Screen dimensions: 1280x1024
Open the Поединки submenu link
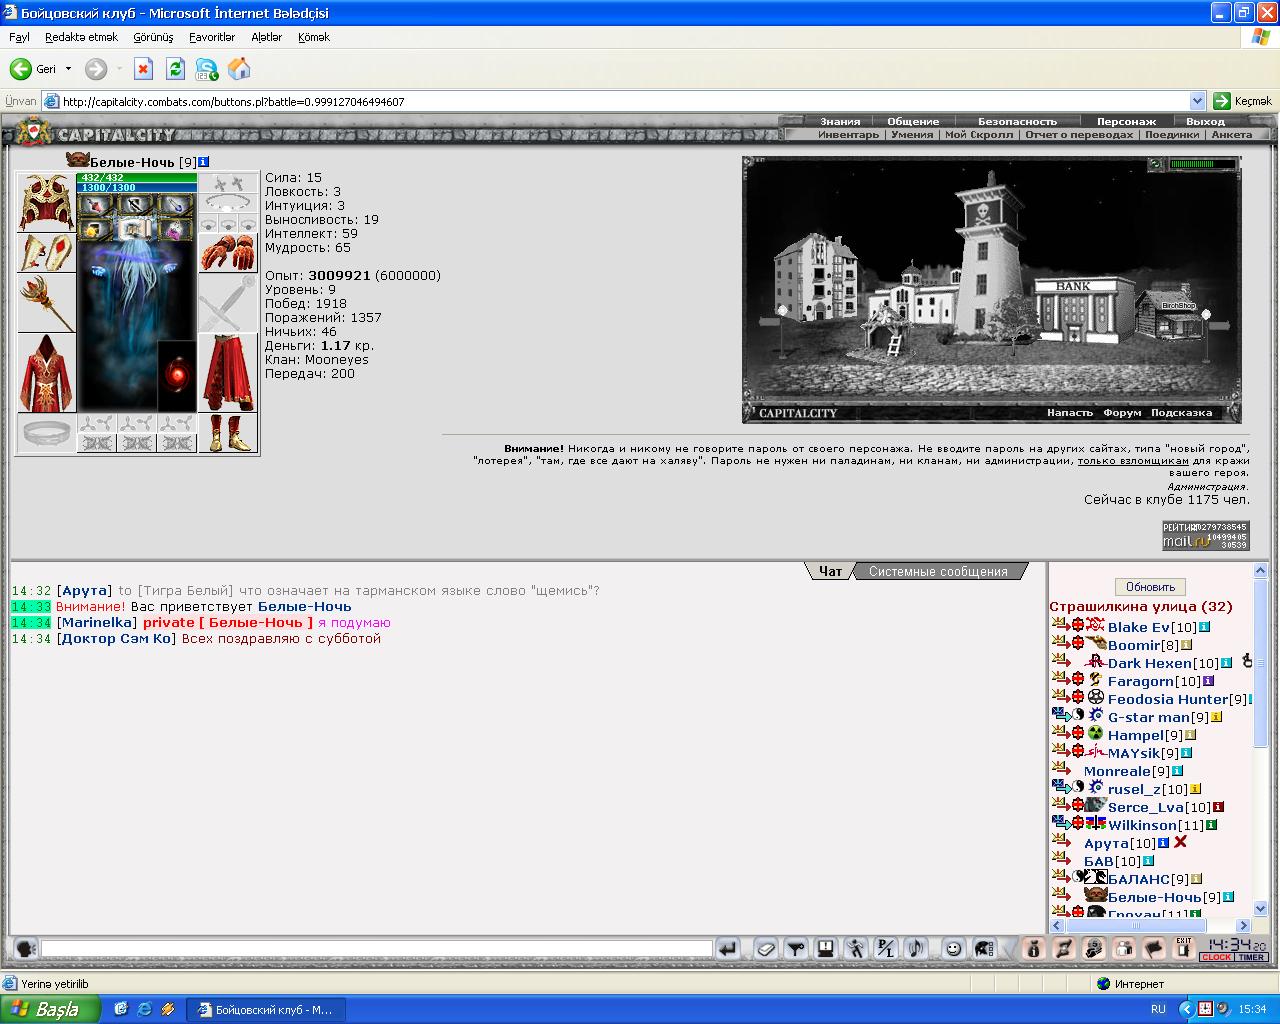click(1172, 134)
